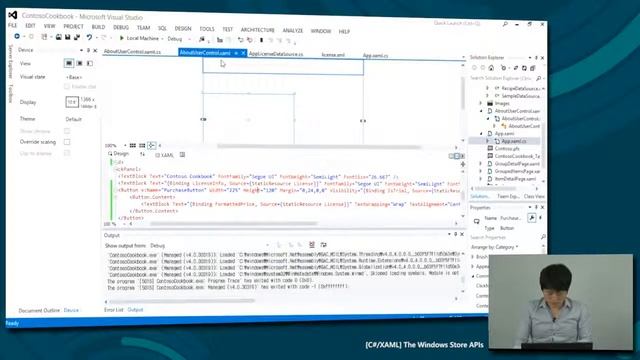
Task: Open the TOOLS menu
Action: click(x=207, y=29)
